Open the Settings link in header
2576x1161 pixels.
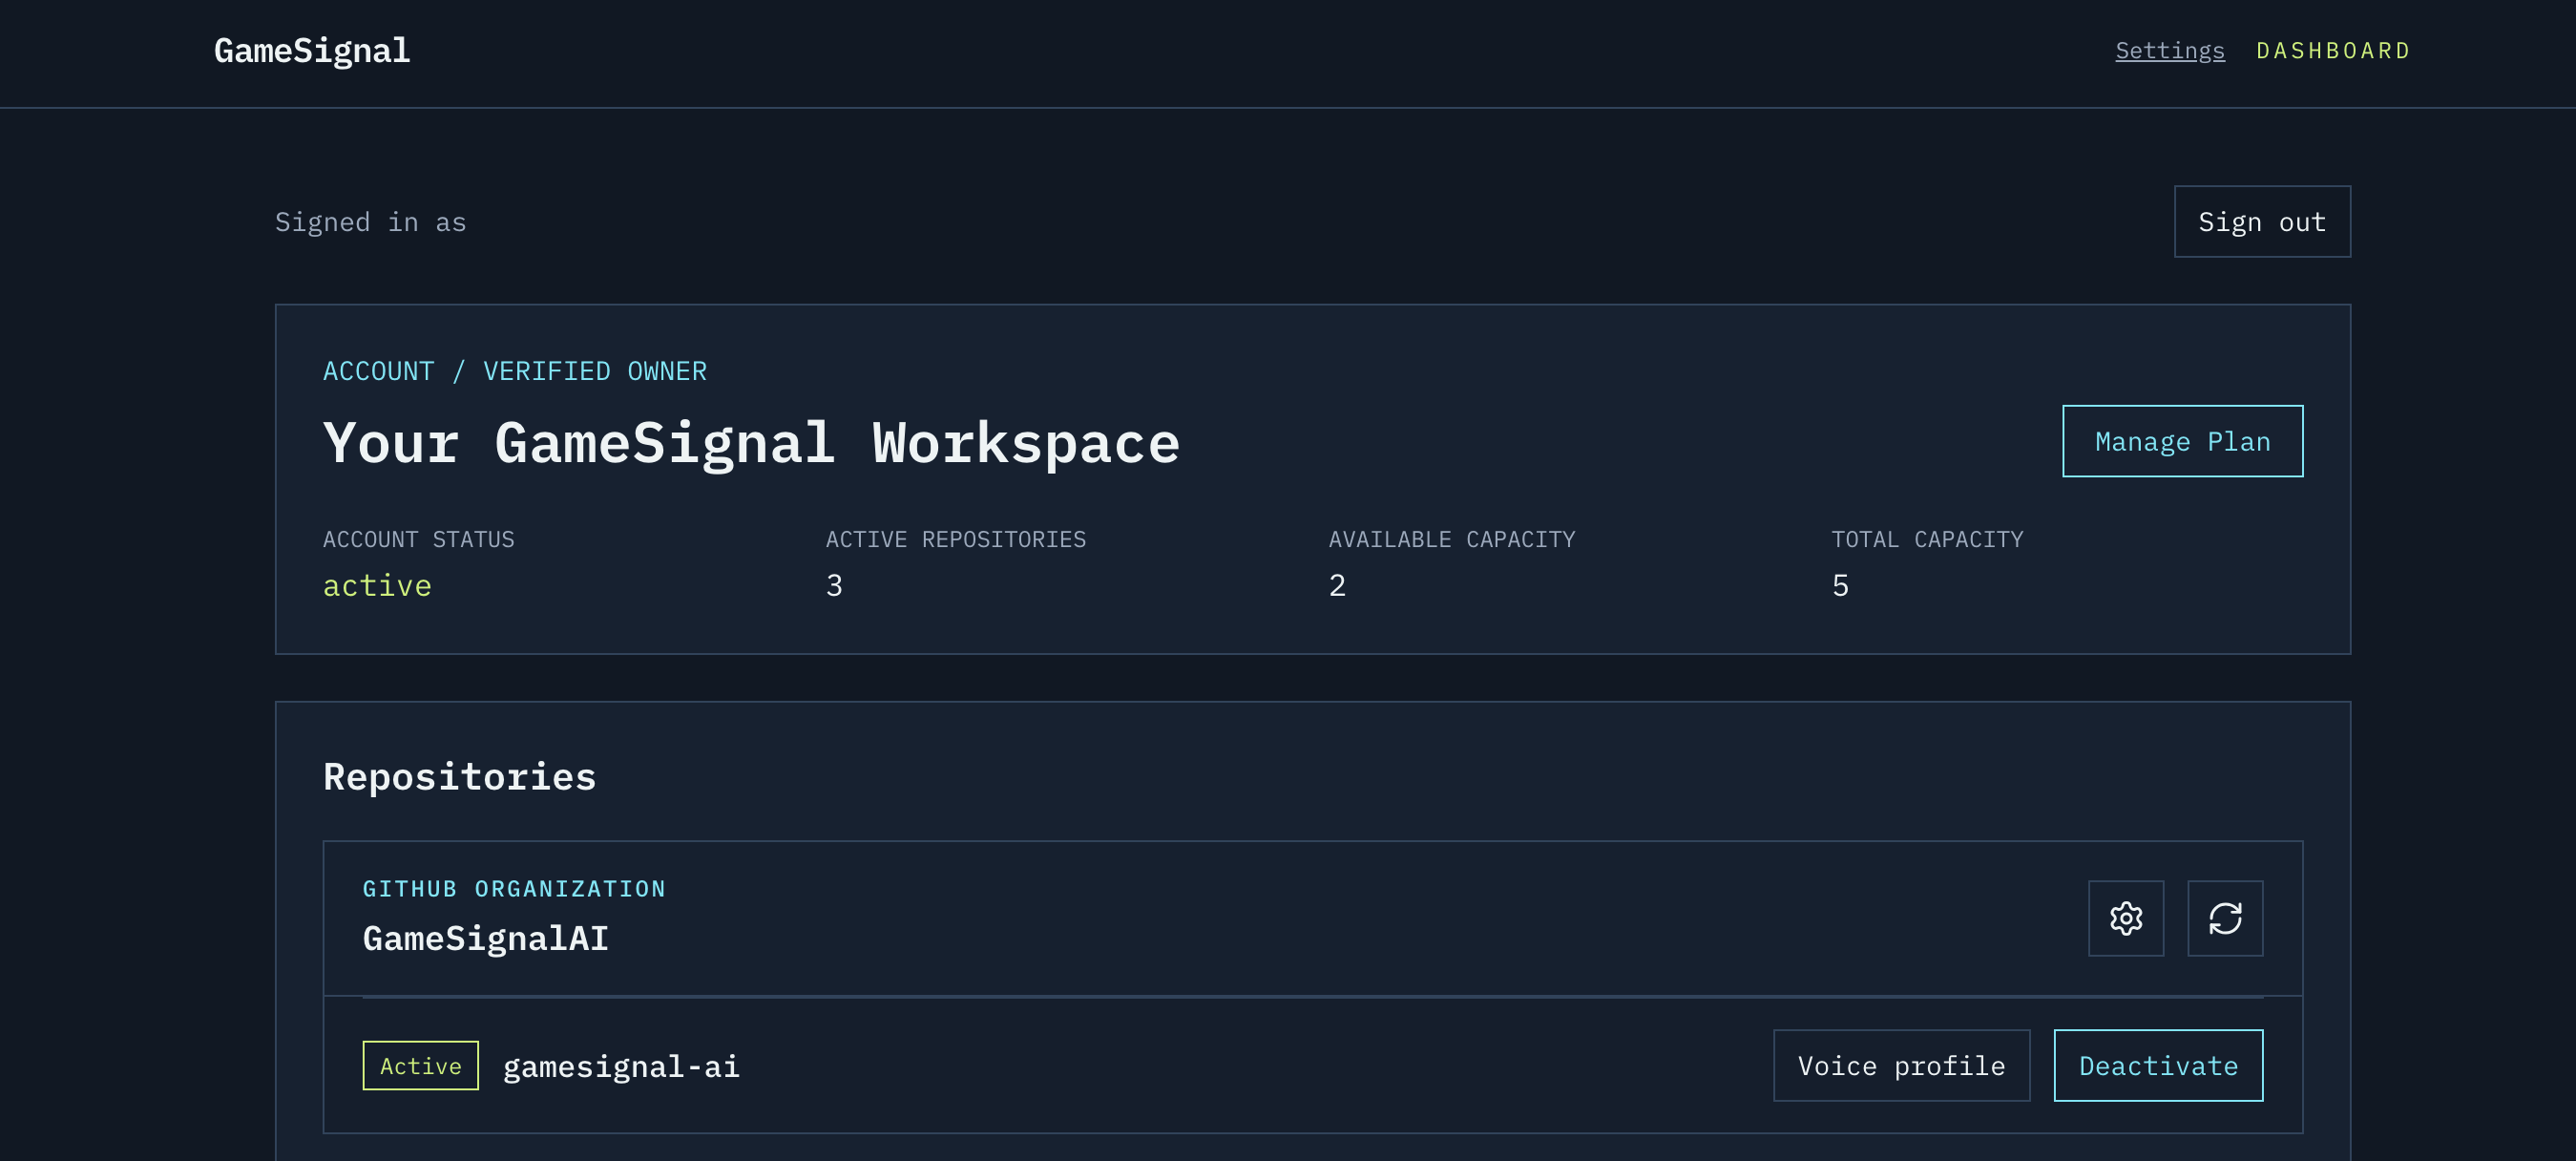pyautogui.click(x=2169, y=50)
